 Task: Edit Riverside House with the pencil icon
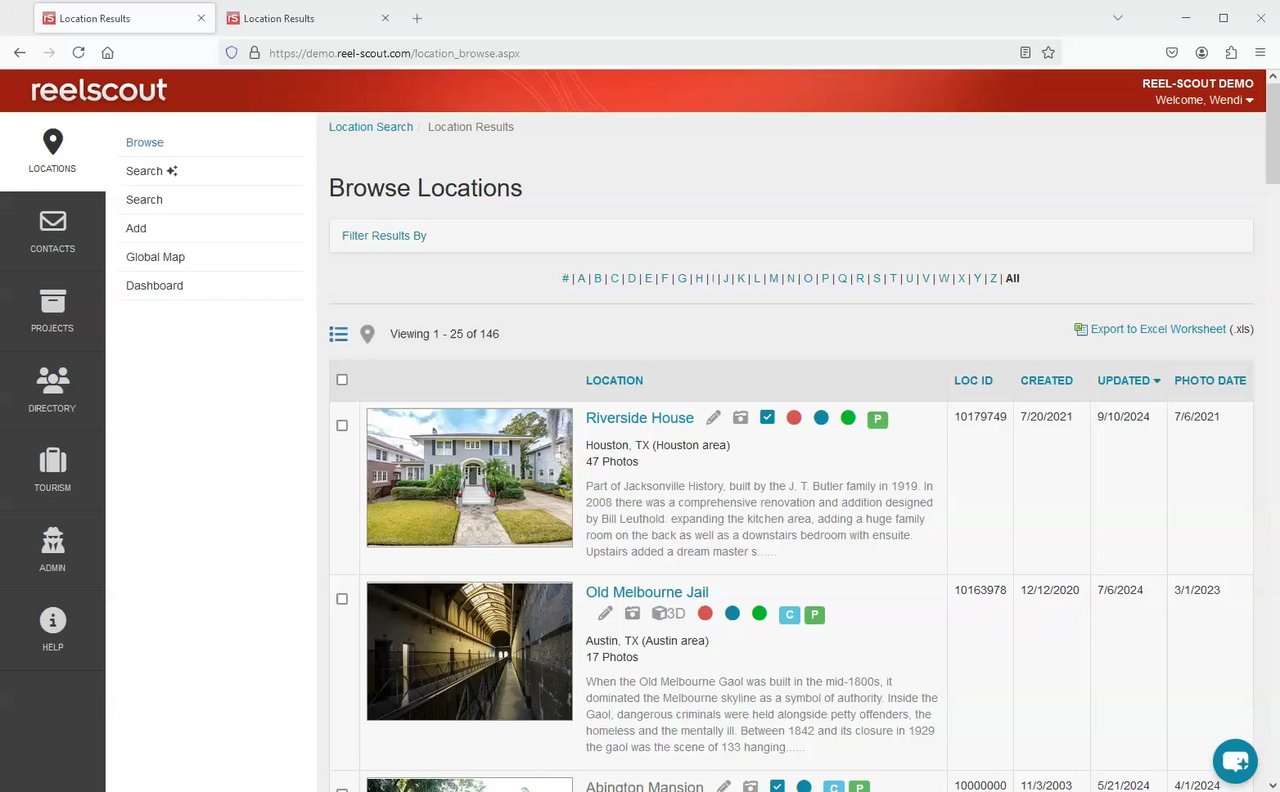pyautogui.click(x=713, y=418)
